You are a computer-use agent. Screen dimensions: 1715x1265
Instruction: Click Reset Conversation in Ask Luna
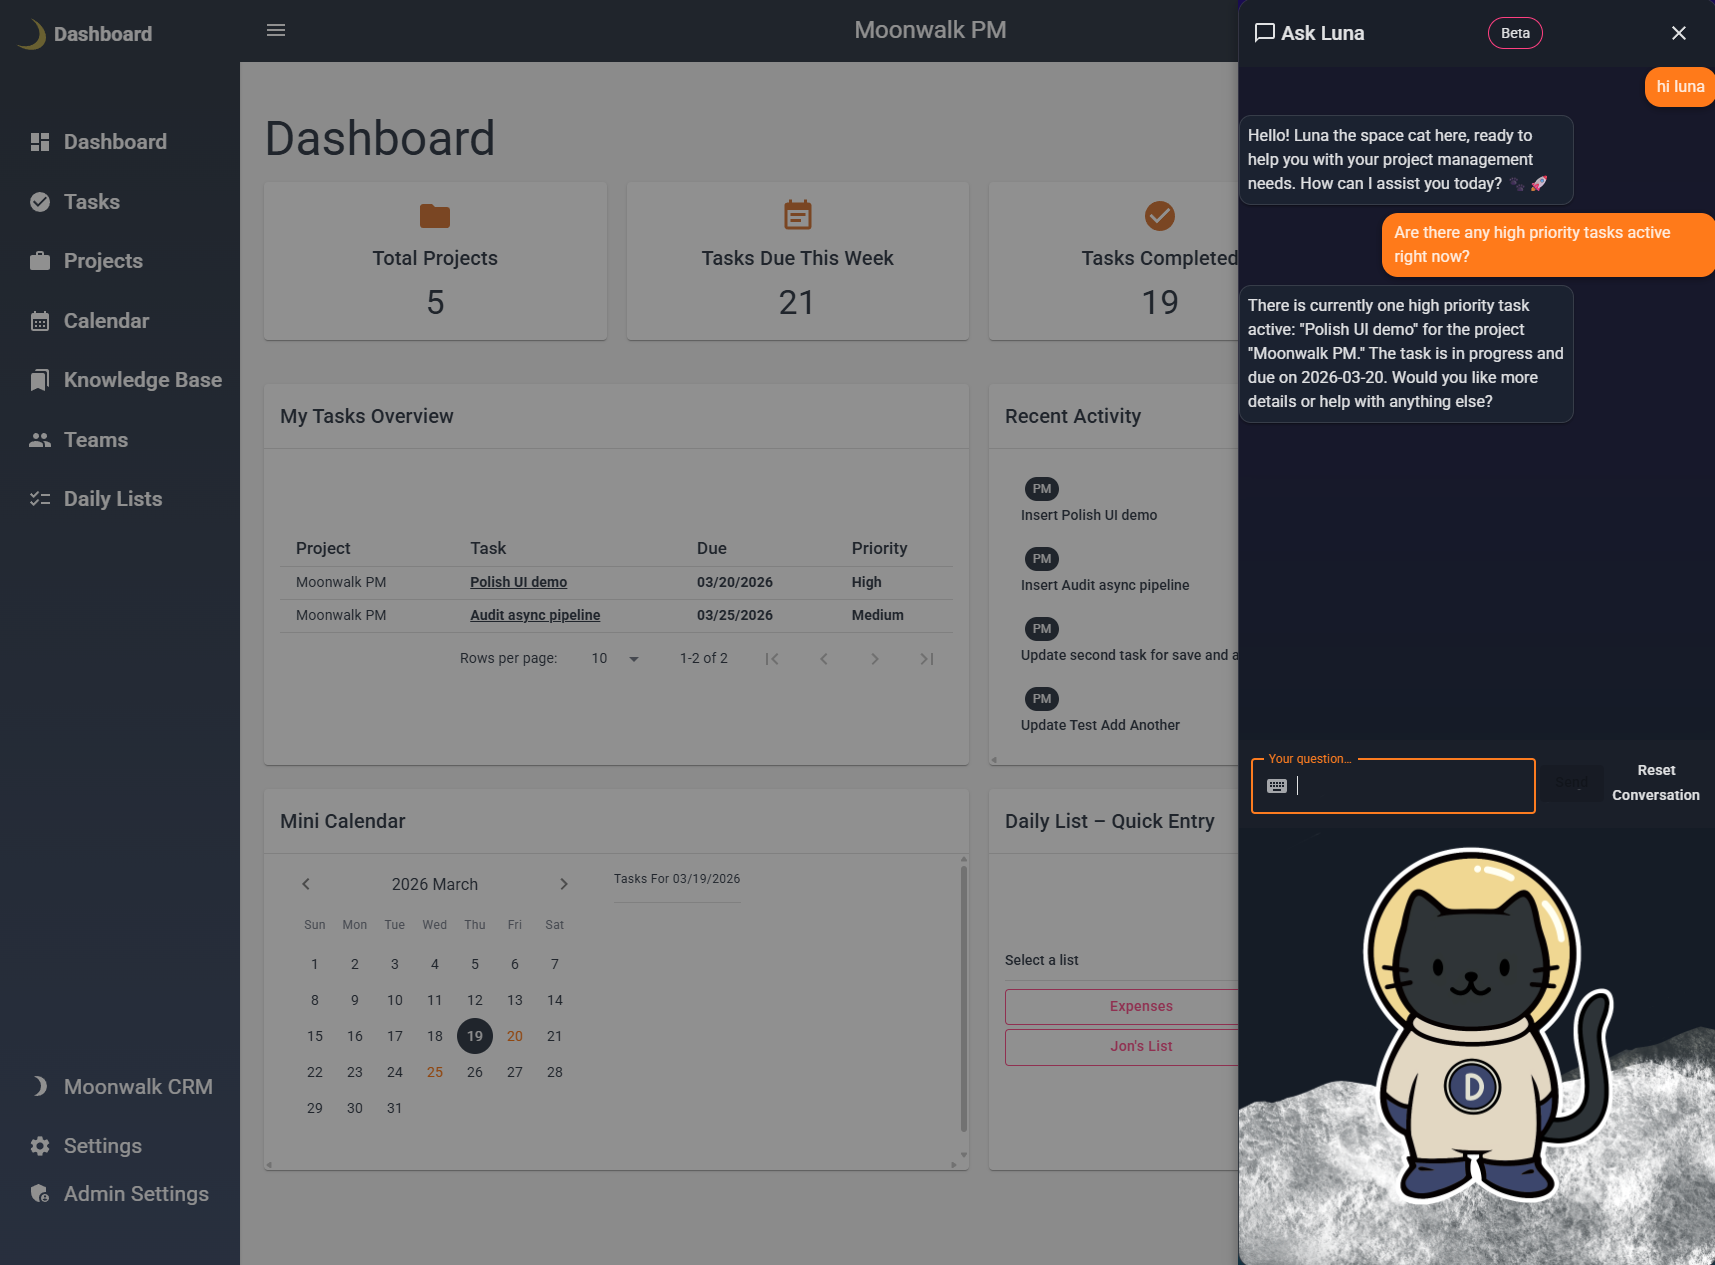click(1655, 783)
